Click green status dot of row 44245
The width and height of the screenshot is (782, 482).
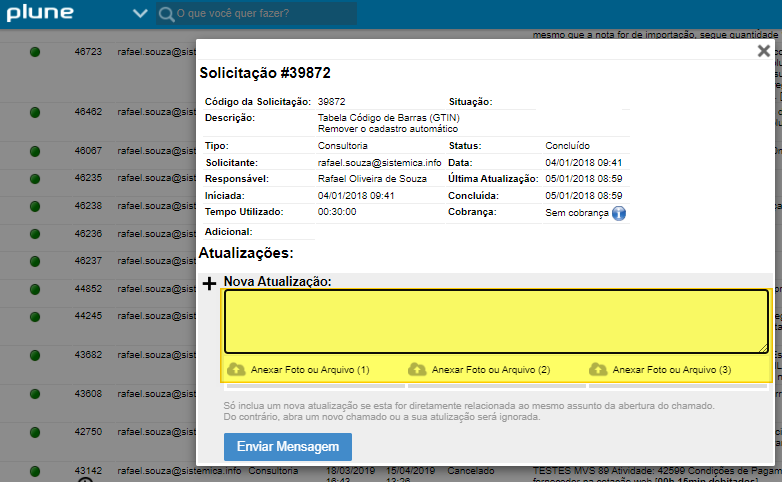pos(35,317)
